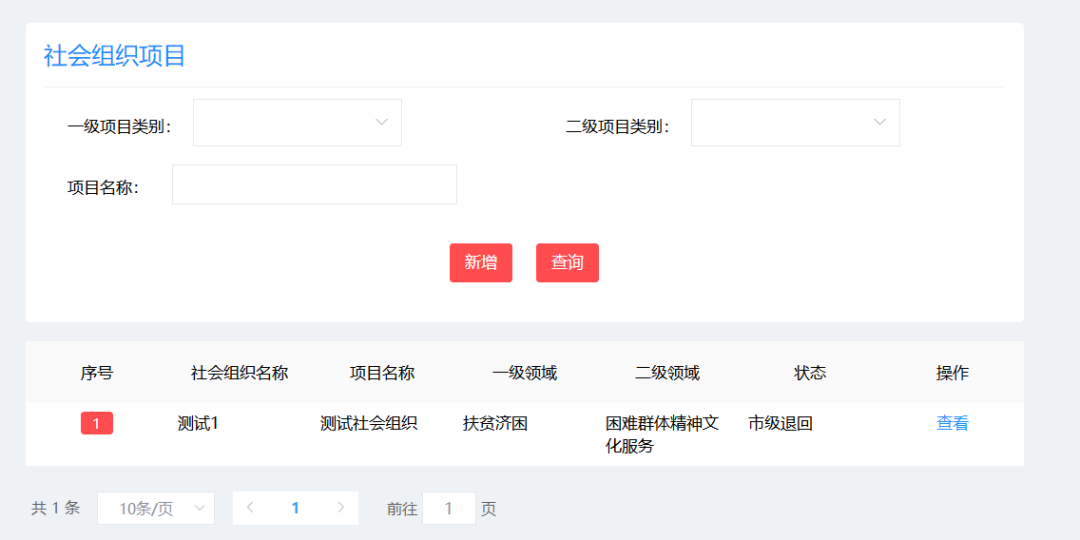This screenshot has width=1080, height=540.
Task: Click the 序号 column header
Action: point(96,373)
